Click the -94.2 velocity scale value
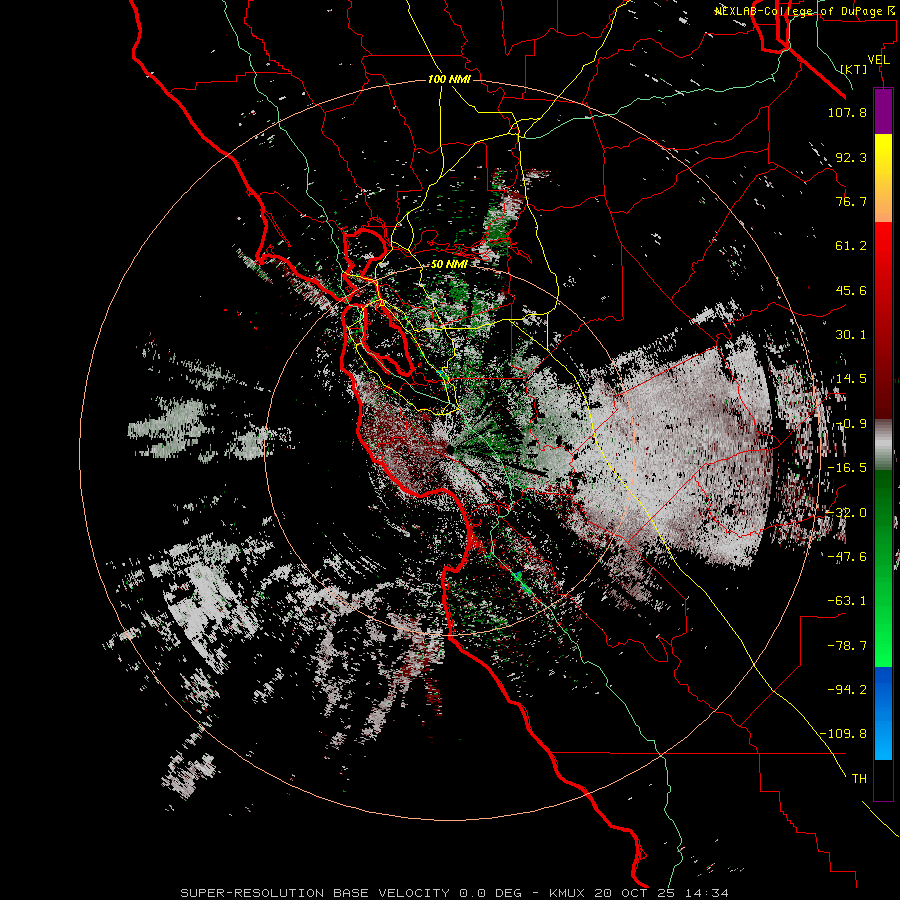This screenshot has height=900, width=900. 847,690
